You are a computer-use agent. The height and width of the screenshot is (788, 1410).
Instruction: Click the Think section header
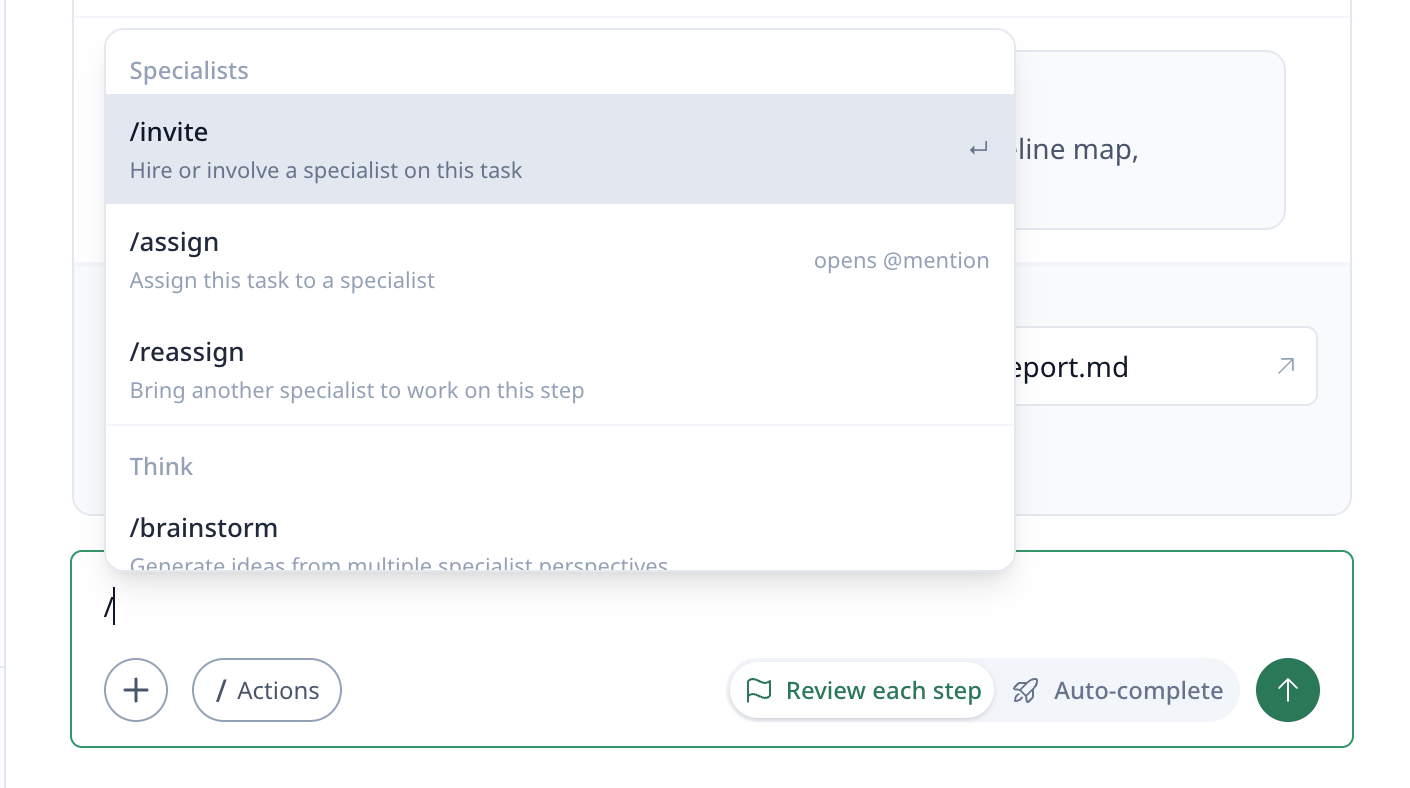(161, 467)
